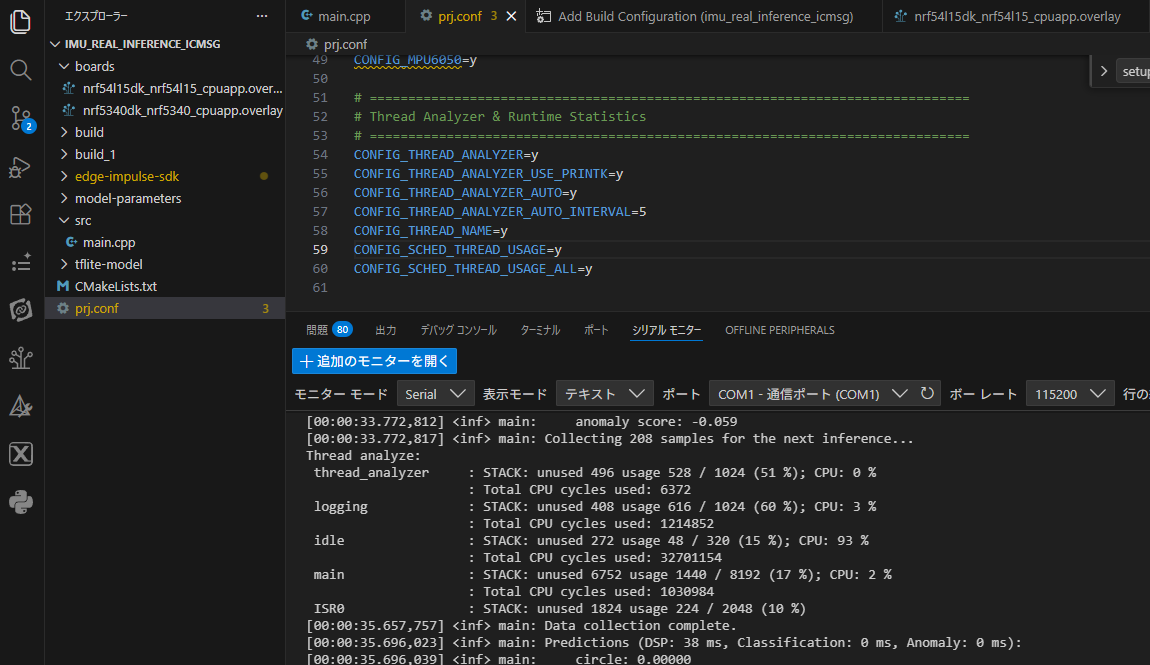Collapse the boards folder
The width and height of the screenshot is (1150, 665).
click(x=94, y=66)
